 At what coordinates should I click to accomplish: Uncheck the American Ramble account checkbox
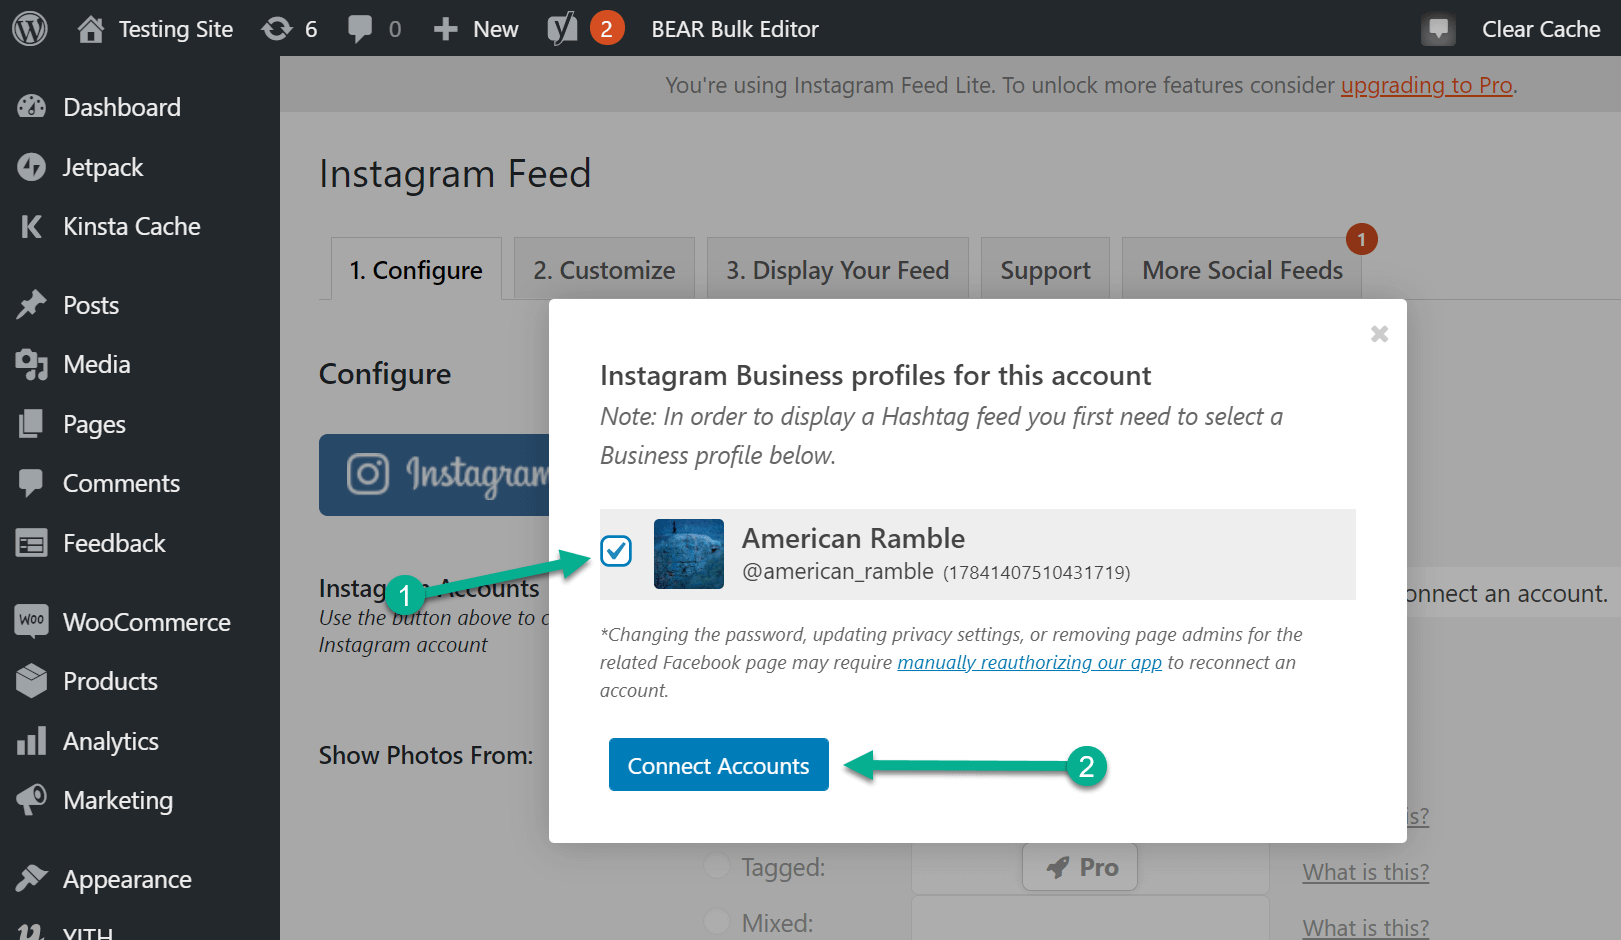(616, 551)
